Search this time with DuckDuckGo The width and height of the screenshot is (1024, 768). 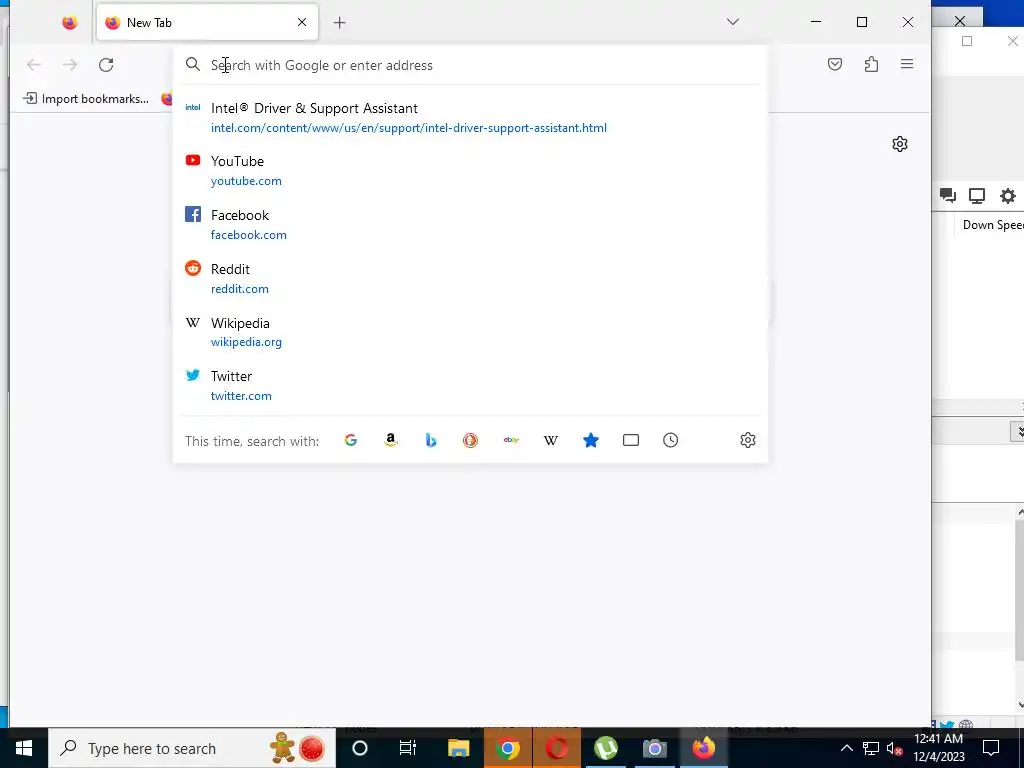[x=470, y=440]
